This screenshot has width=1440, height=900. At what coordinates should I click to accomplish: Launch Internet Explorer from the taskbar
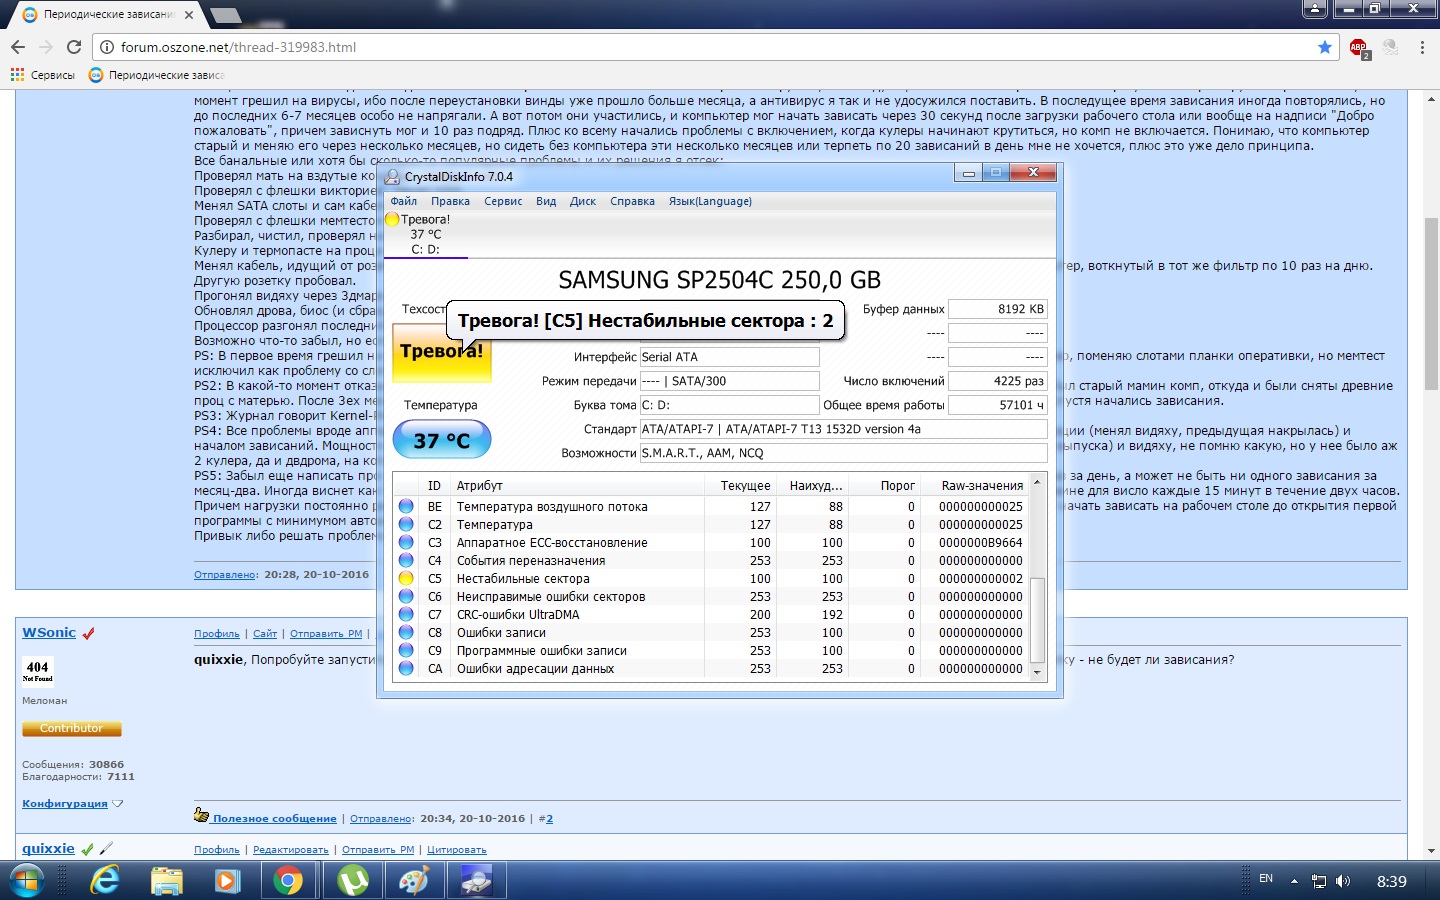coord(105,880)
